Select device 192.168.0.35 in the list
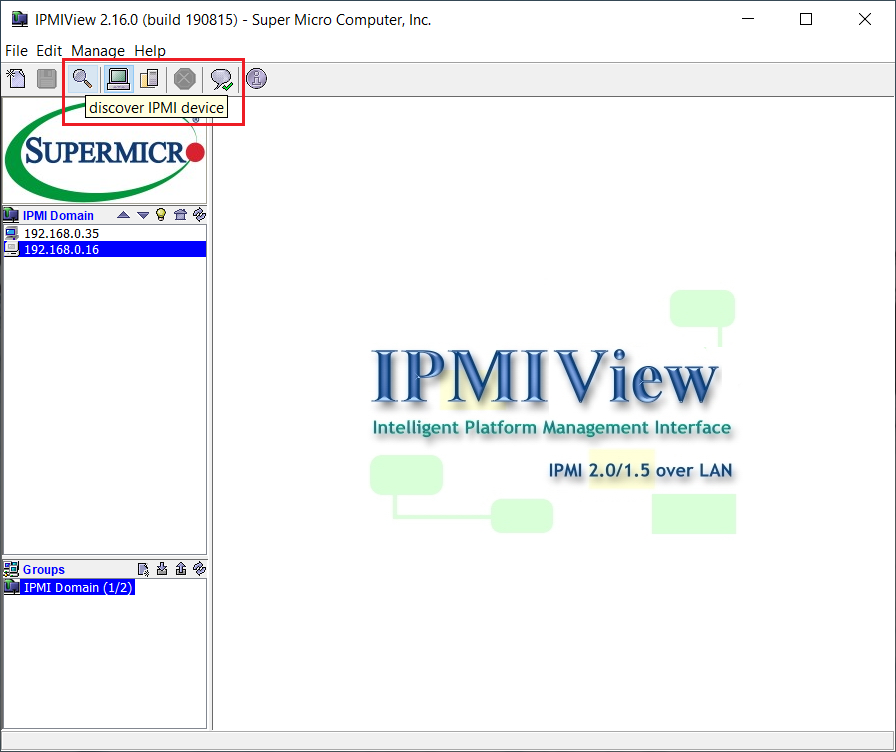The image size is (896, 752). click(105, 233)
